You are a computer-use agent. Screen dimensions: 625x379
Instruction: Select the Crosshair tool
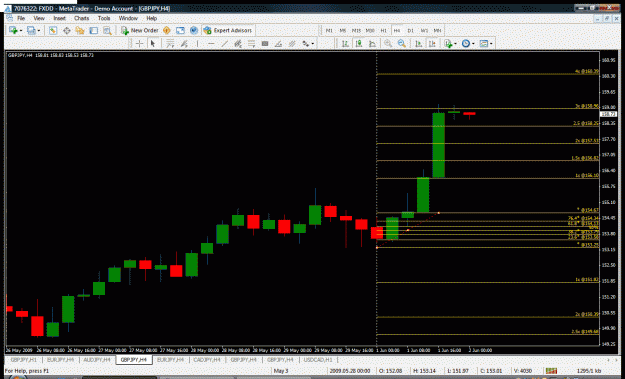click(x=140, y=43)
